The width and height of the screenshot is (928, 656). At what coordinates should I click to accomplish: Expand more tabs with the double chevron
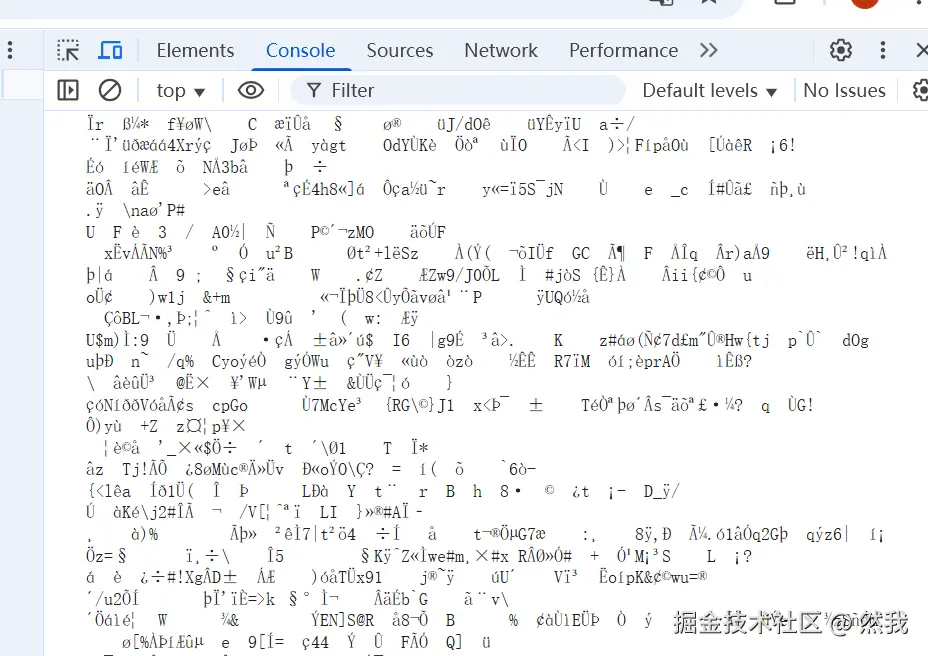(709, 50)
